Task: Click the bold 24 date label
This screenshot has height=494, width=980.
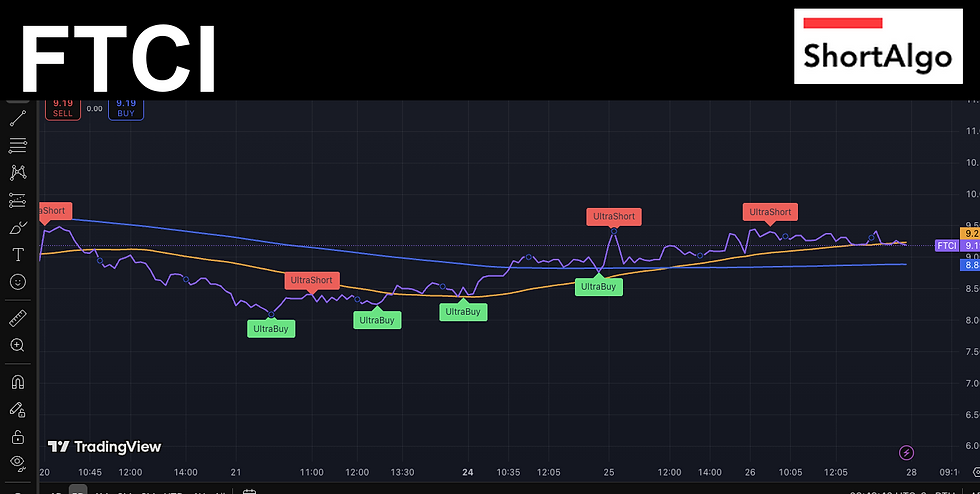Action: point(468,472)
